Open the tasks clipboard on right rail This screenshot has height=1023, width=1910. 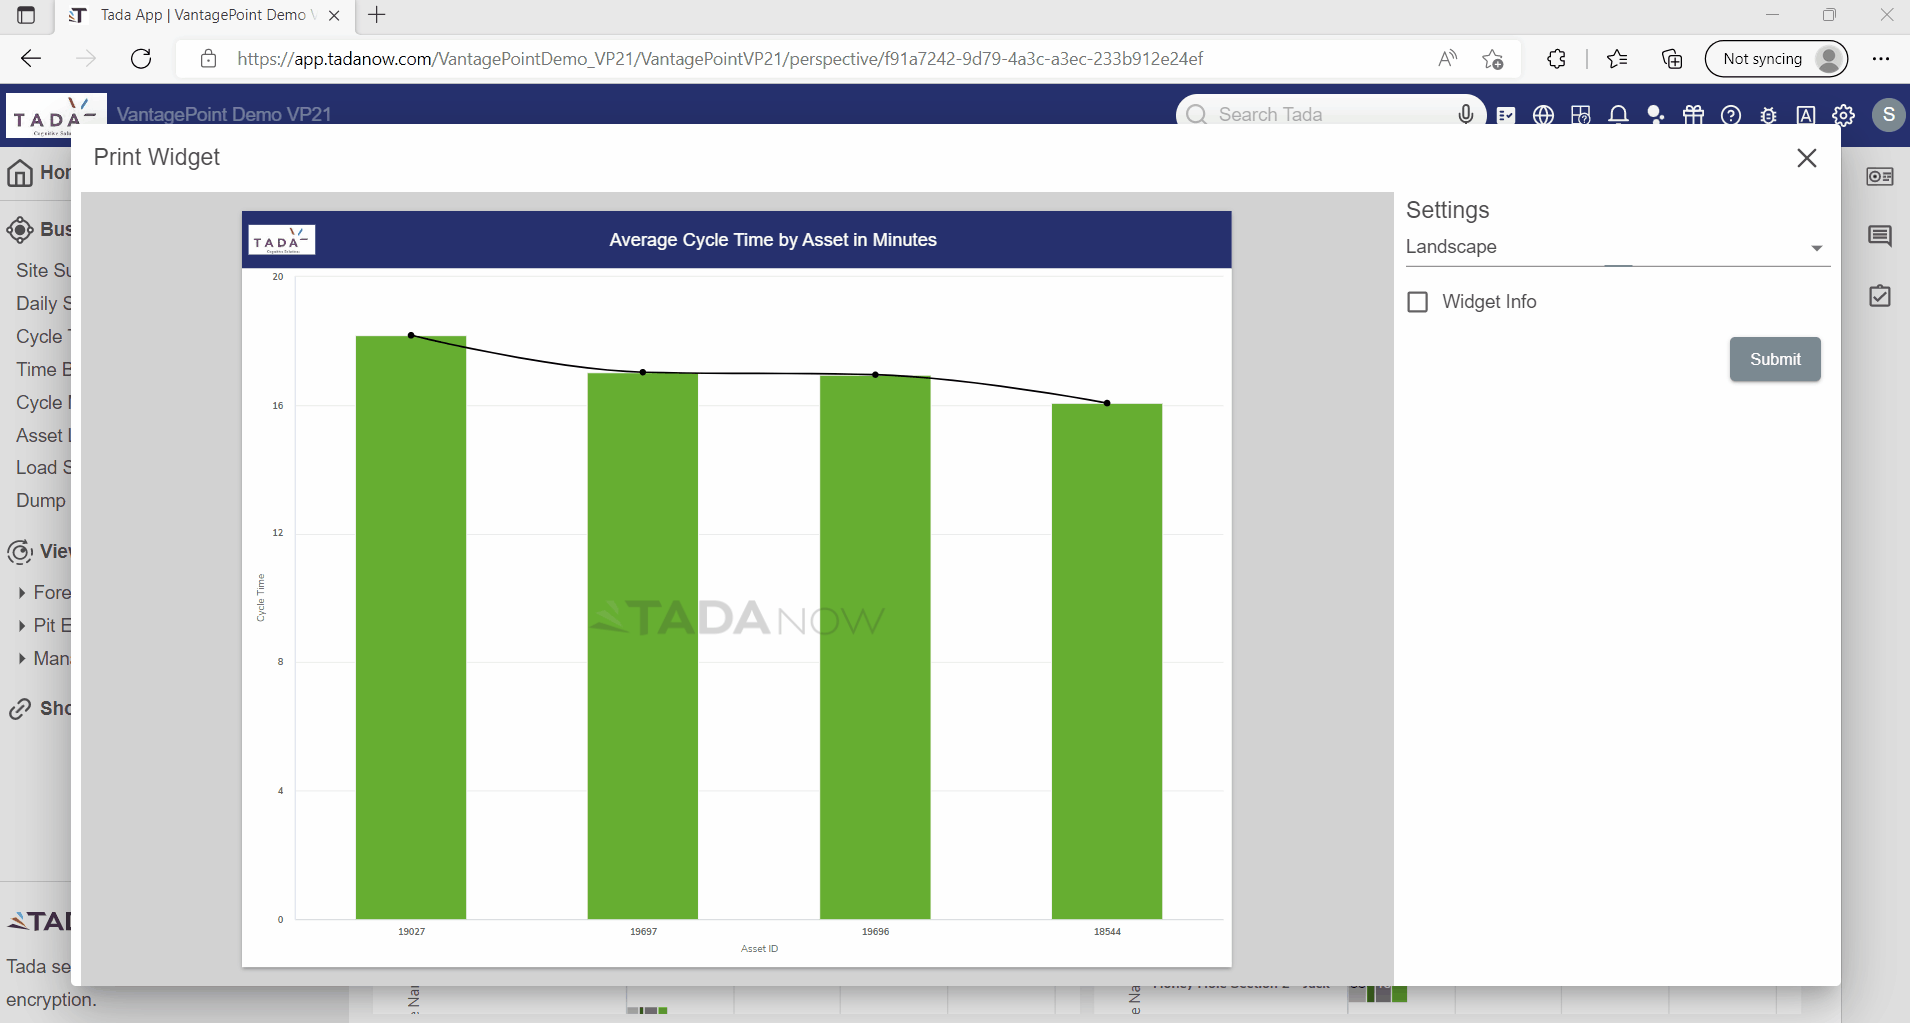pos(1881,296)
